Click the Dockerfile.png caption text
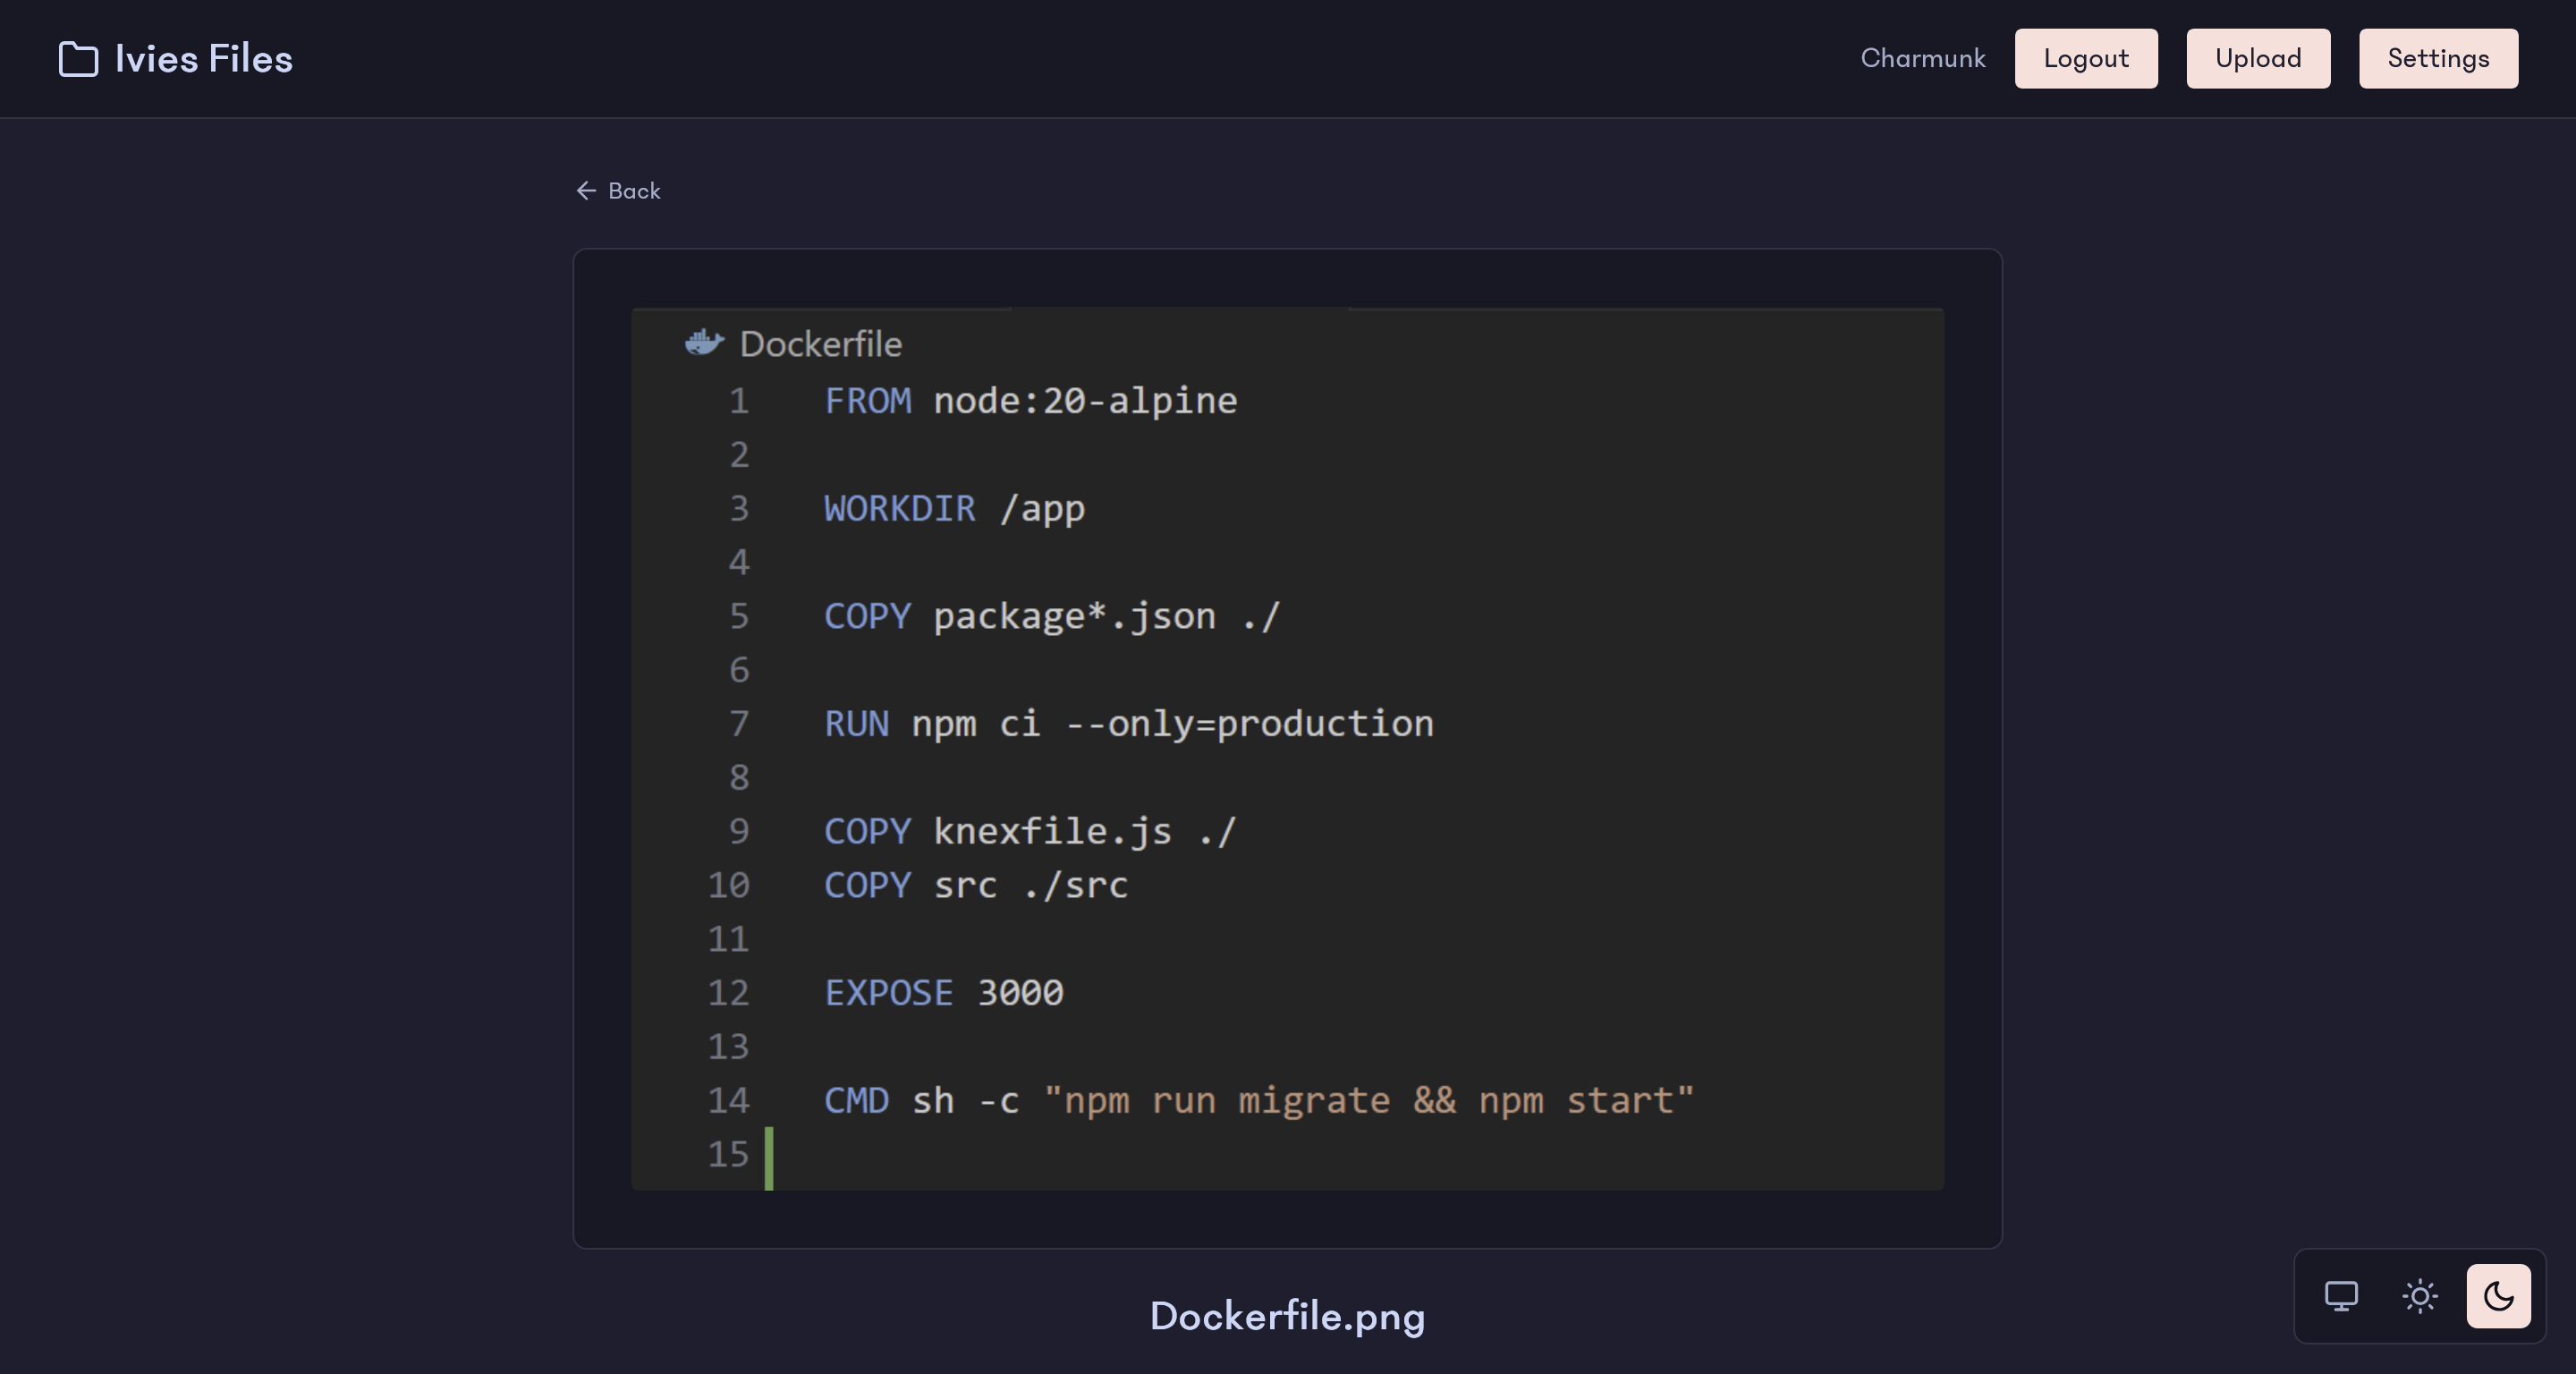 tap(1287, 1317)
